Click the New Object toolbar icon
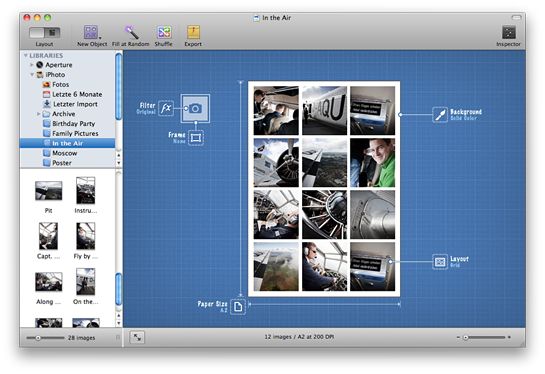The width and height of the screenshot is (545, 374). pyautogui.click(x=91, y=32)
